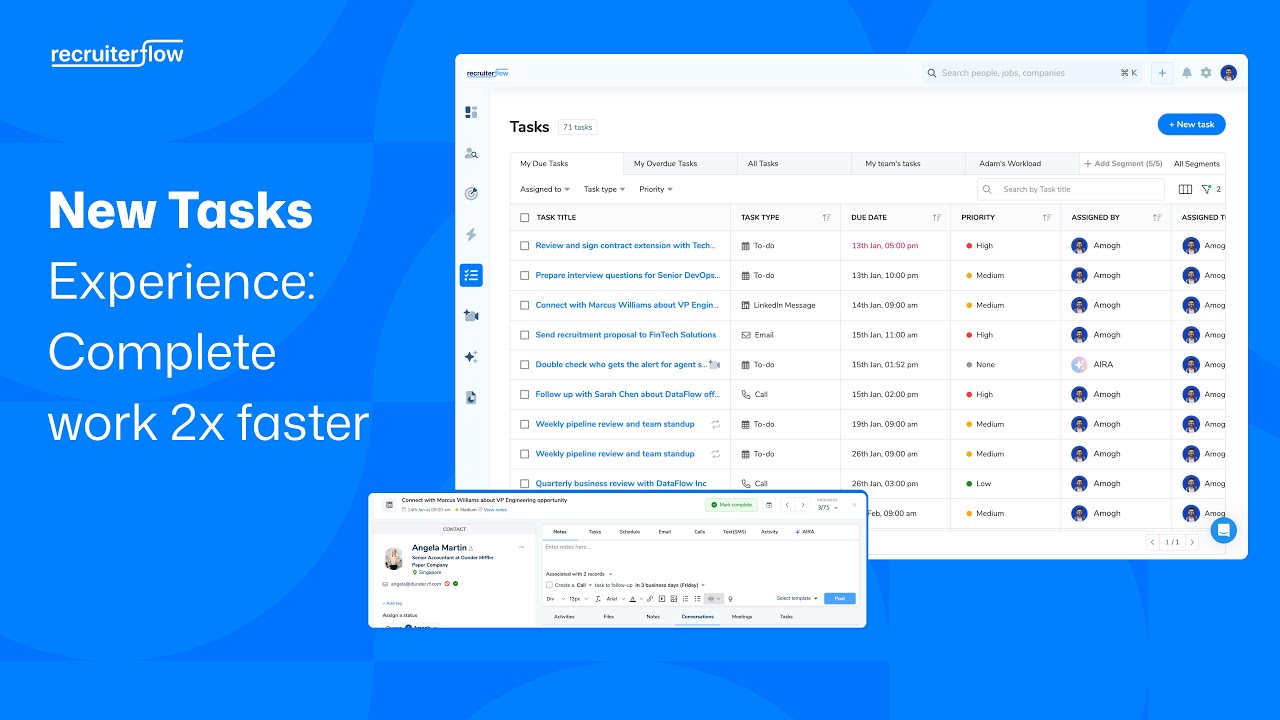This screenshot has width=1280, height=720.
Task: Open the column chooser icon
Action: pos(1185,189)
